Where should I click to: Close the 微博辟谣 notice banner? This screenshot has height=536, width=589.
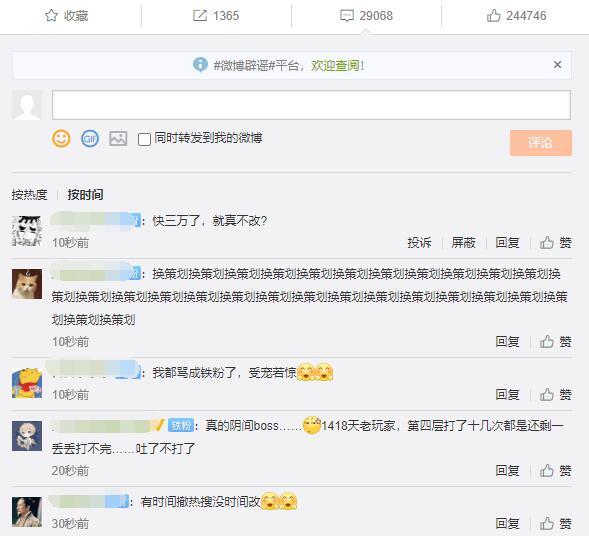pos(557,65)
